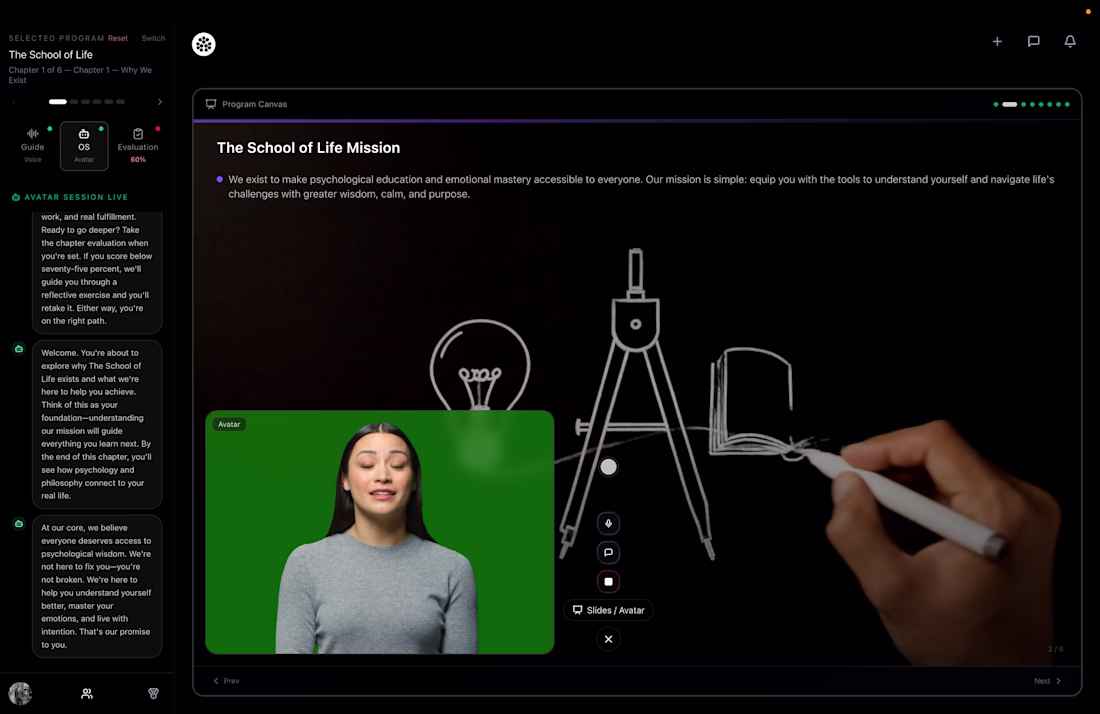
Task: Click the avatar video feed
Action: [380, 532]
